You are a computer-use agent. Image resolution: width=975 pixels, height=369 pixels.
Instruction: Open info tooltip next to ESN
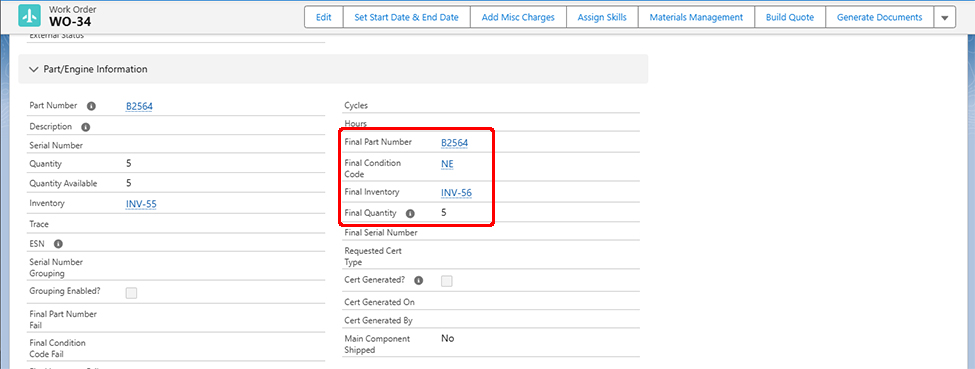[58, 244]
